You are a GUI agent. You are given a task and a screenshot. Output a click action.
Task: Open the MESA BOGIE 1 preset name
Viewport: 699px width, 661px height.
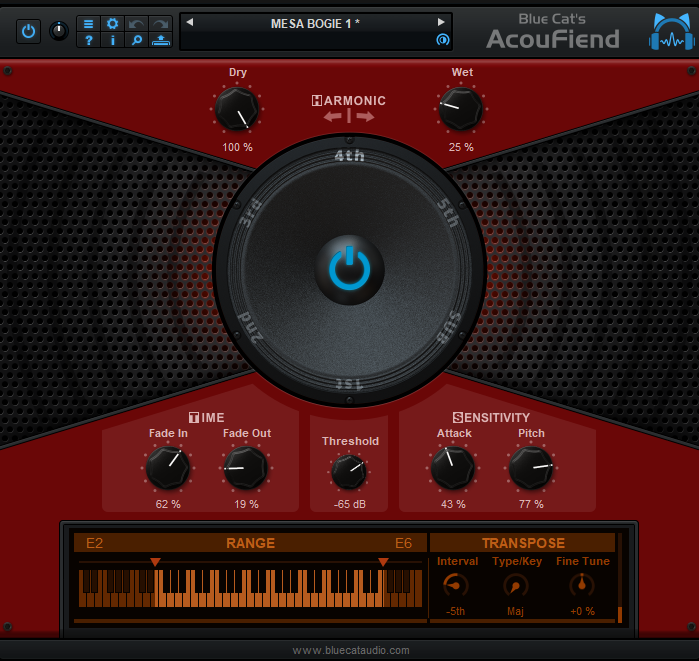(315, 23)
